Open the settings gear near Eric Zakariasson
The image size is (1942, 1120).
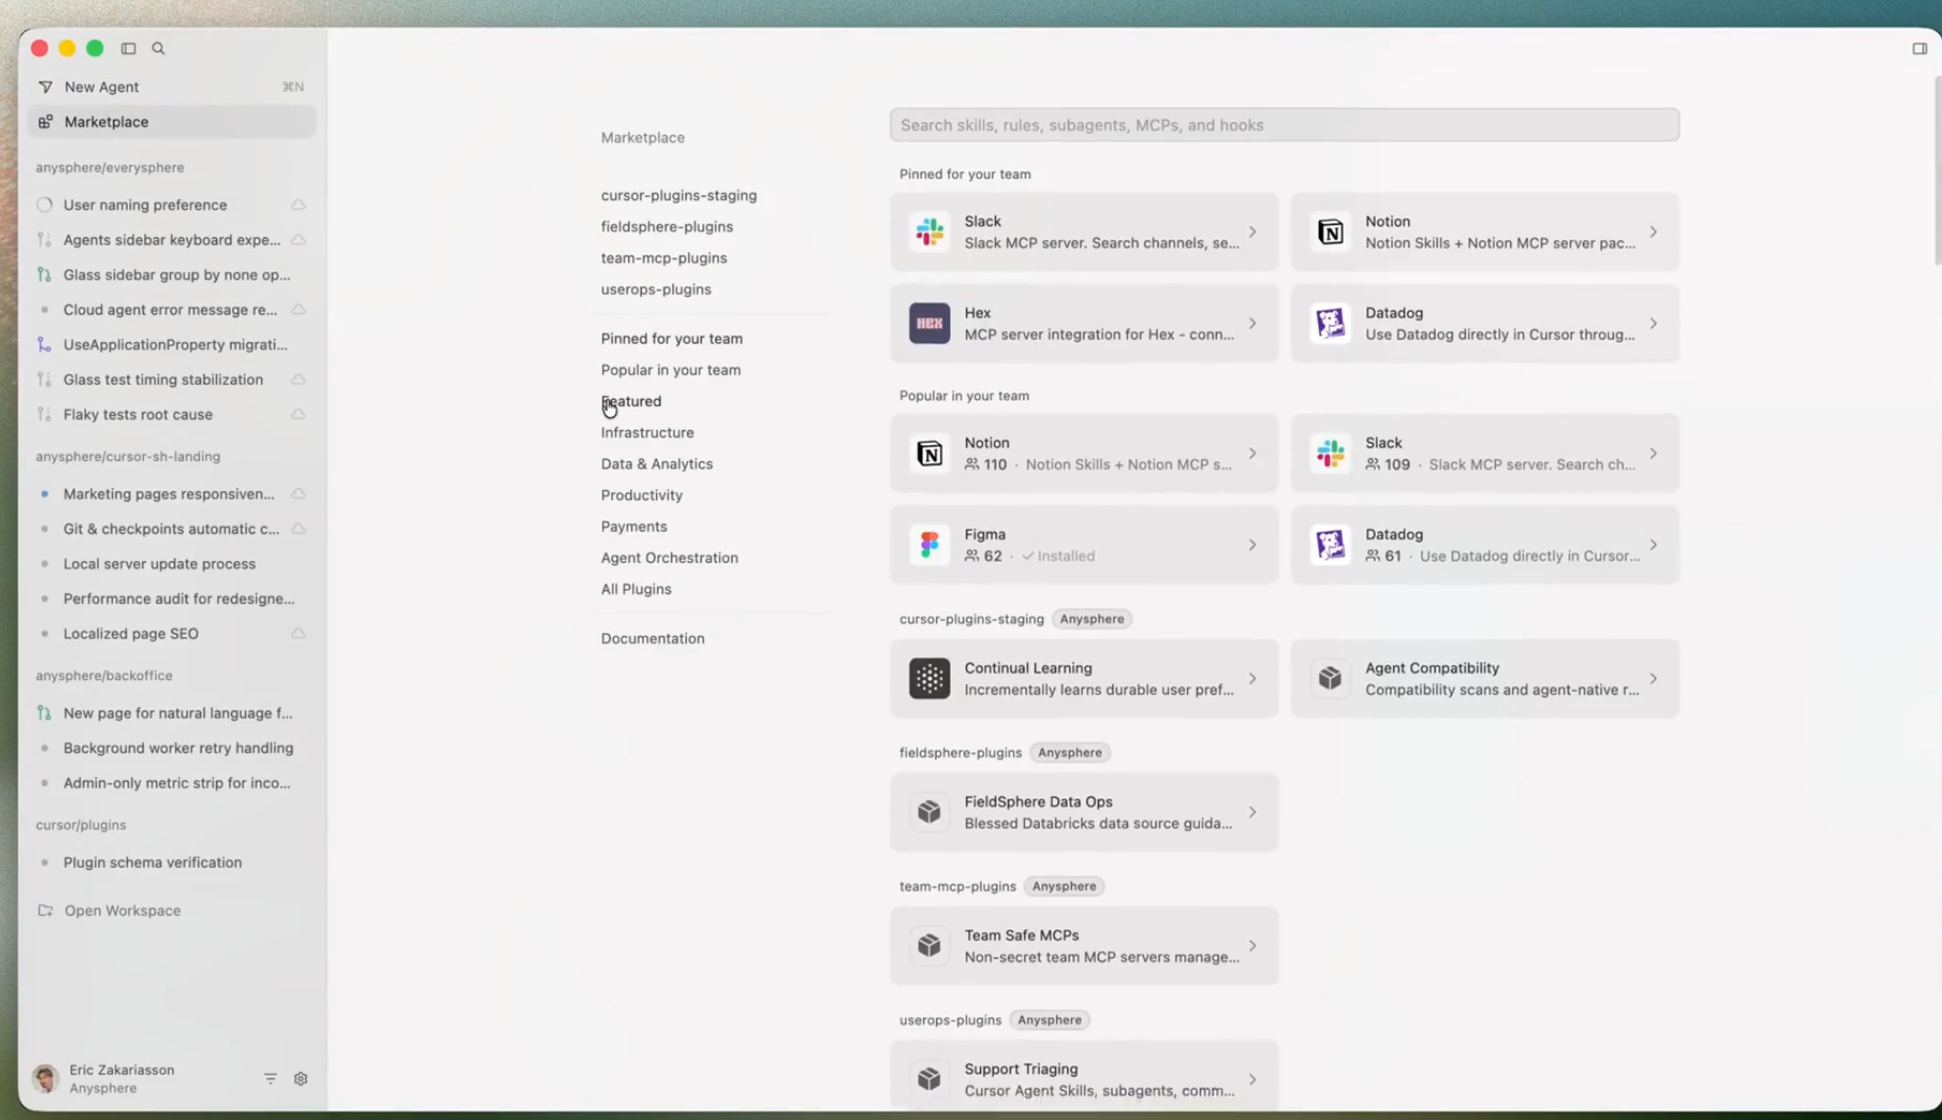tap(300, 1078)
